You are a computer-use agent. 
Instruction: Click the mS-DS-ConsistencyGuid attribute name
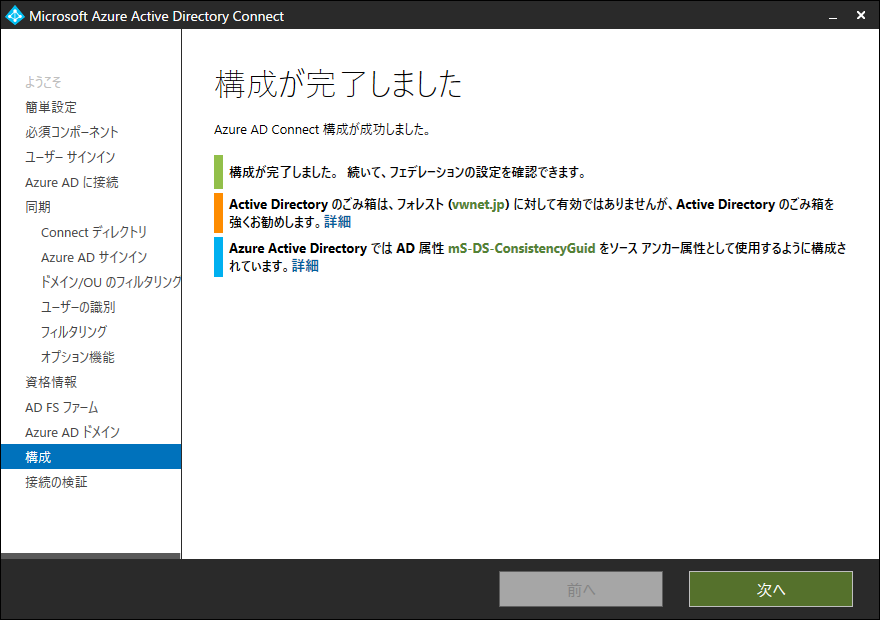(x=521, y=249)
